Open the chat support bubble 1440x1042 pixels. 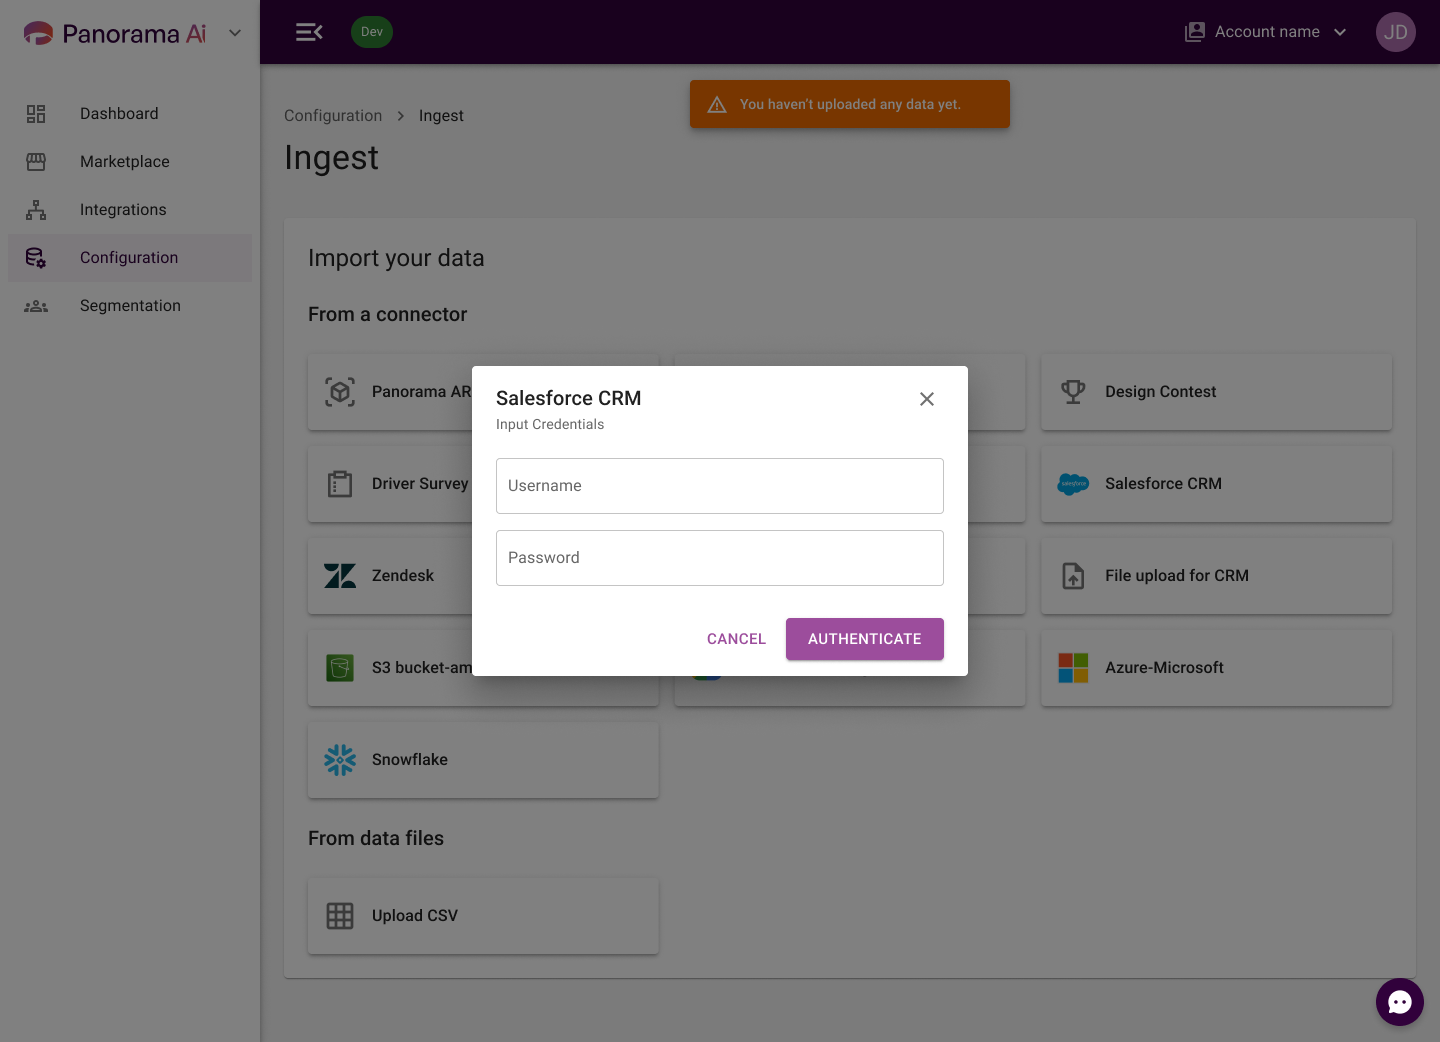click(1400, 1002)
